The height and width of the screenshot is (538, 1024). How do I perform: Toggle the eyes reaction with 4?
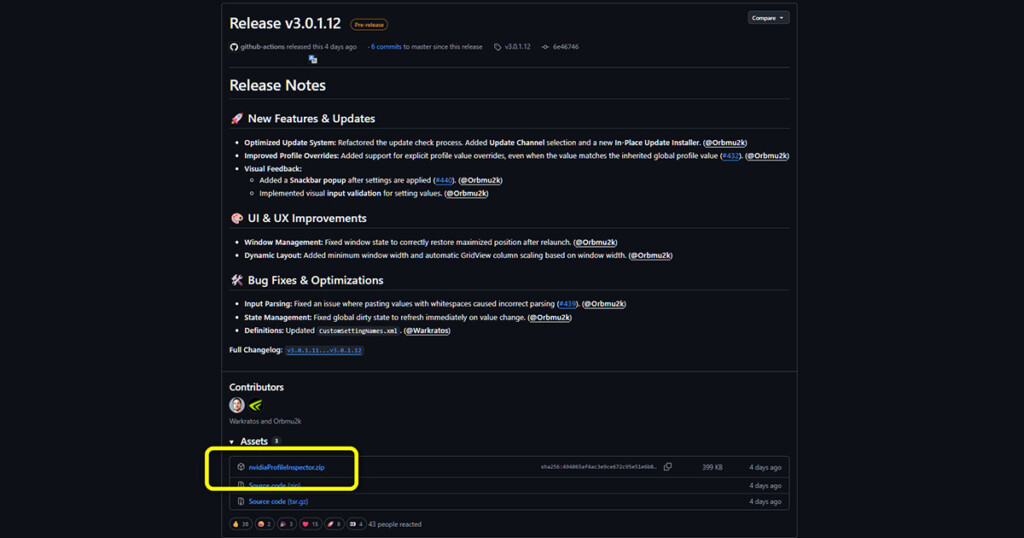coord(356,524)
